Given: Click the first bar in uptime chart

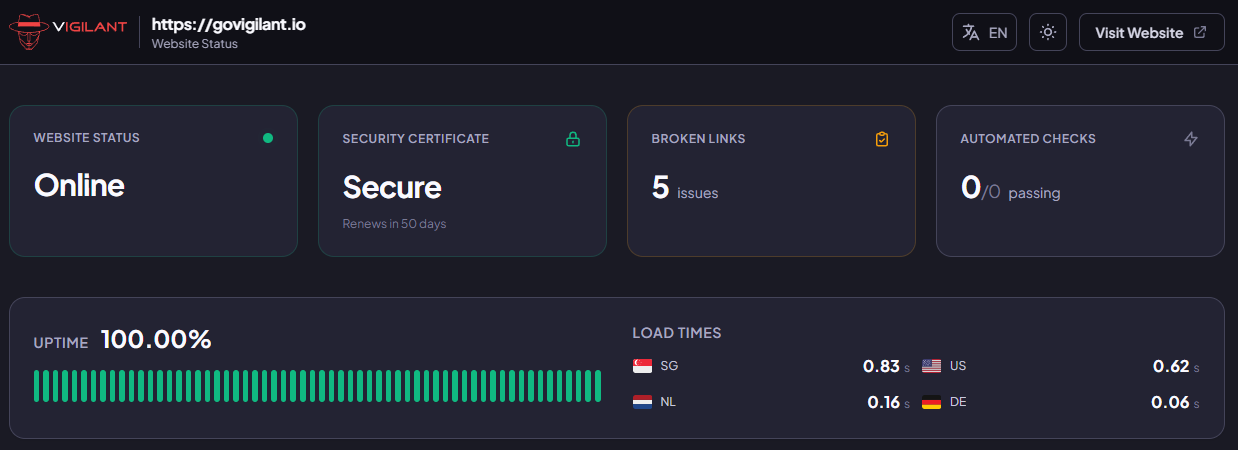Looking at the screenshot, I should point(37,386).
